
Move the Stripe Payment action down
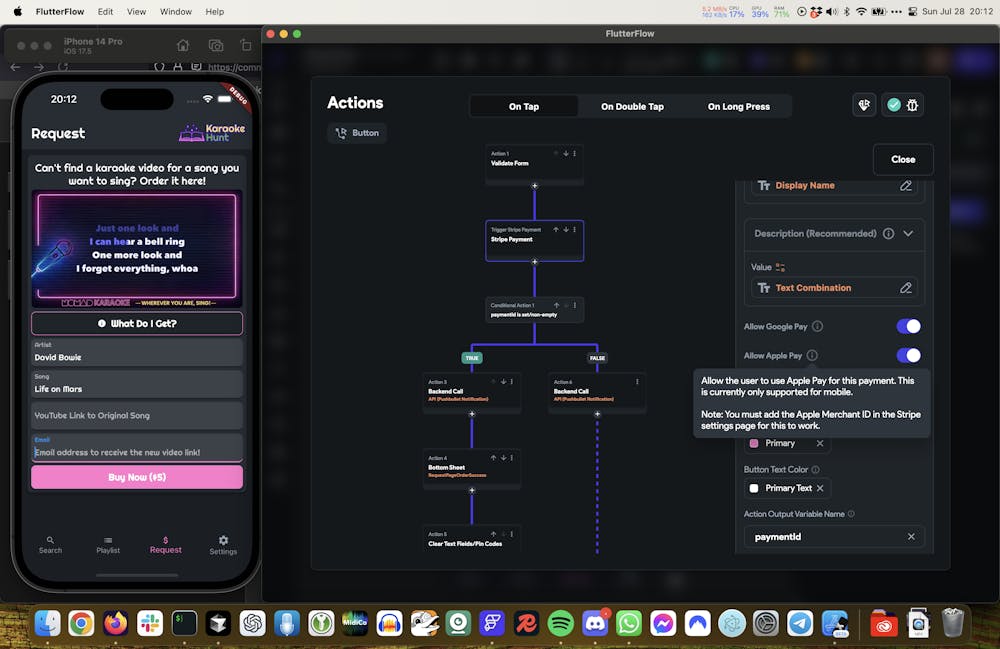(566, 230)
